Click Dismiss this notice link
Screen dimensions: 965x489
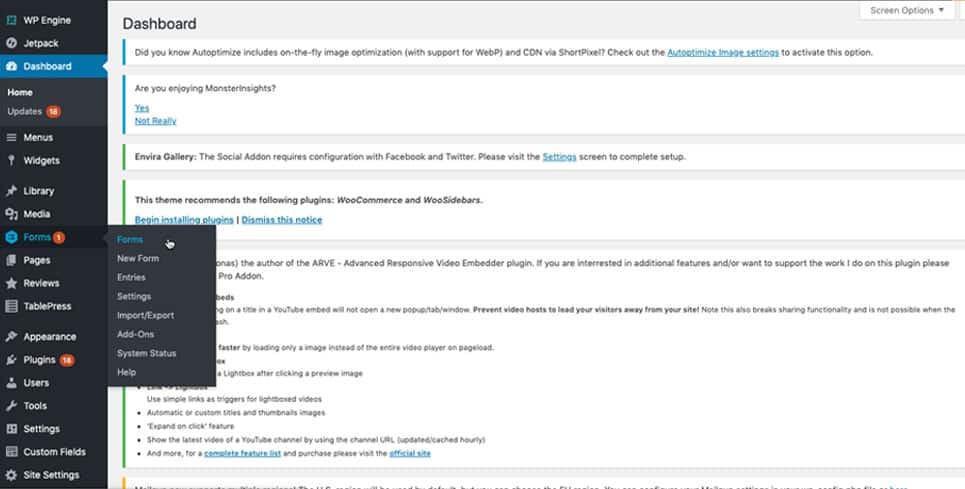pos(282,220)
